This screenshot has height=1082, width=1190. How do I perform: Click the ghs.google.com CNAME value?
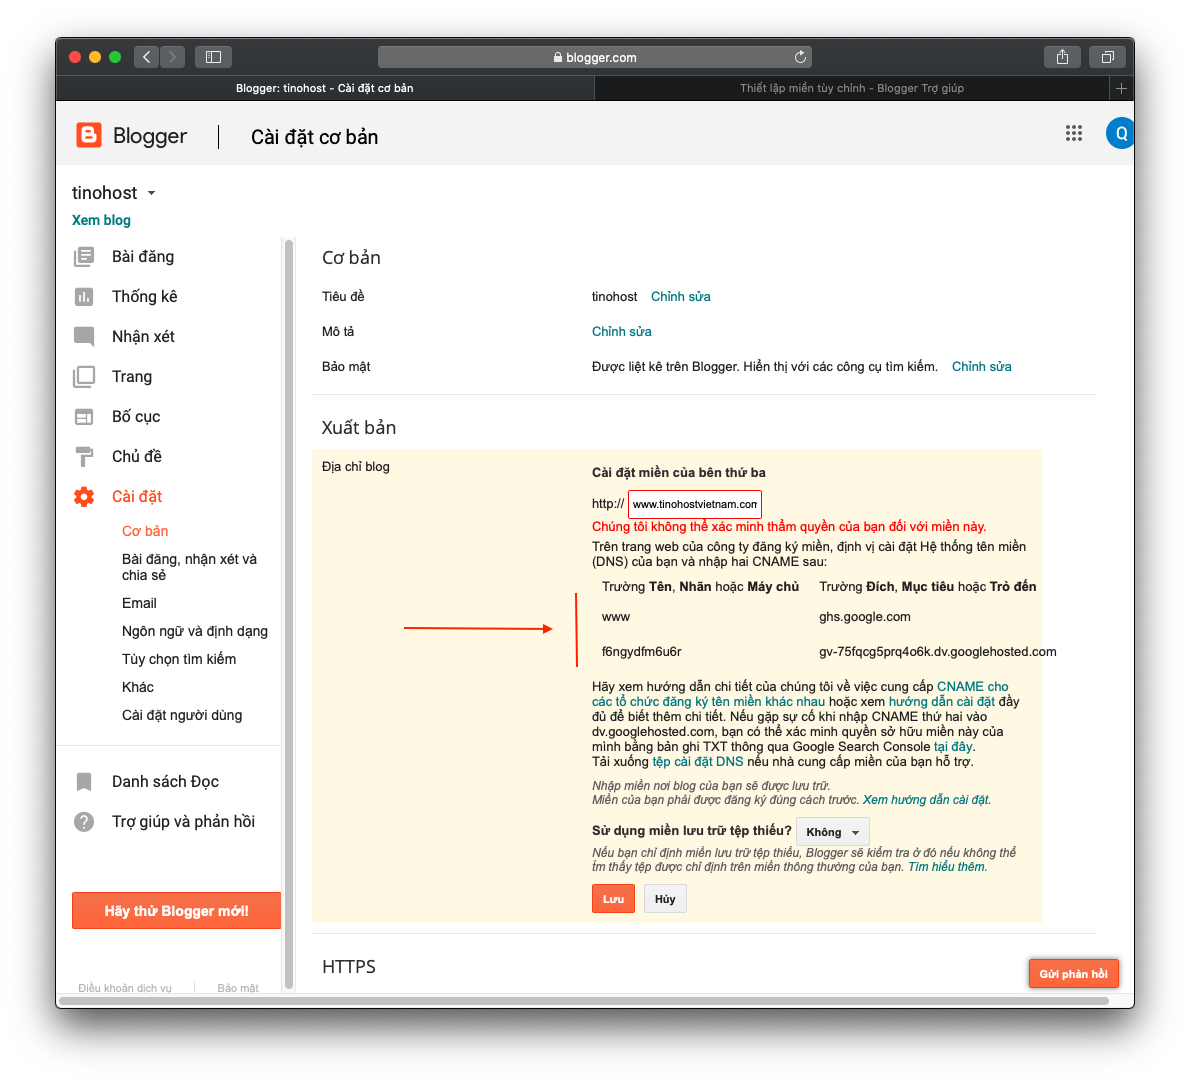coord(864,617)
